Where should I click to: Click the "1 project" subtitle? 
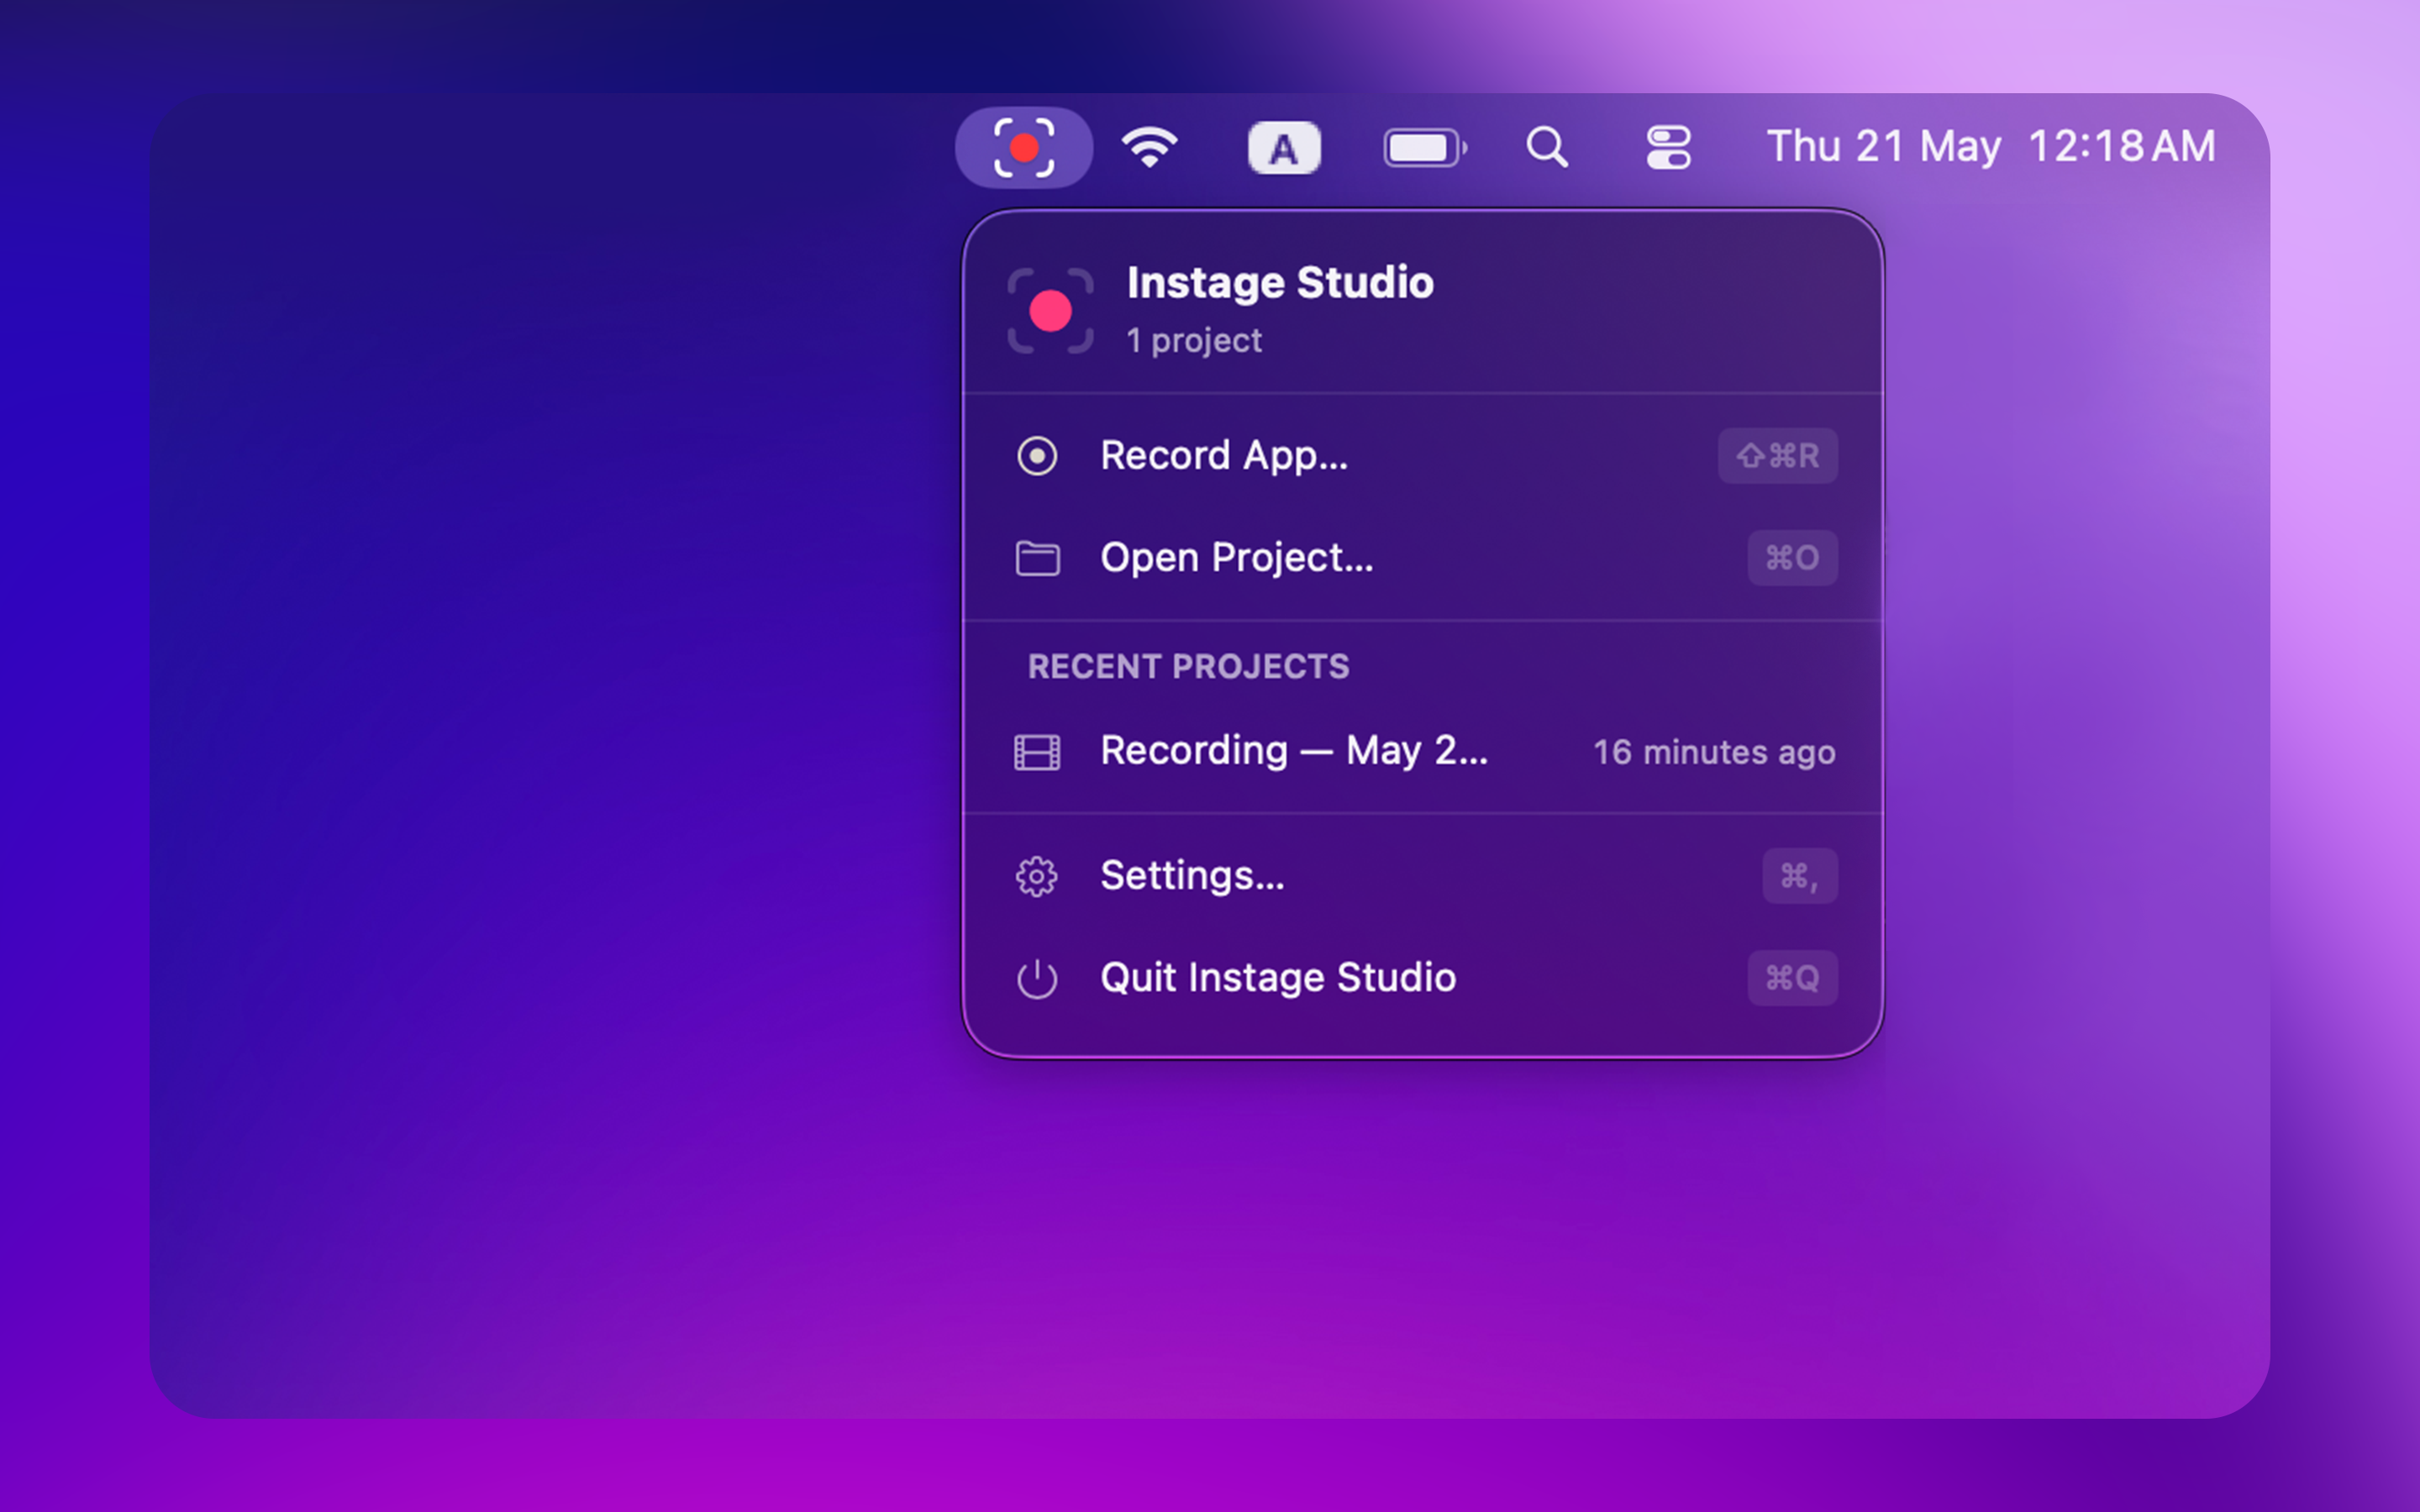1194,340
